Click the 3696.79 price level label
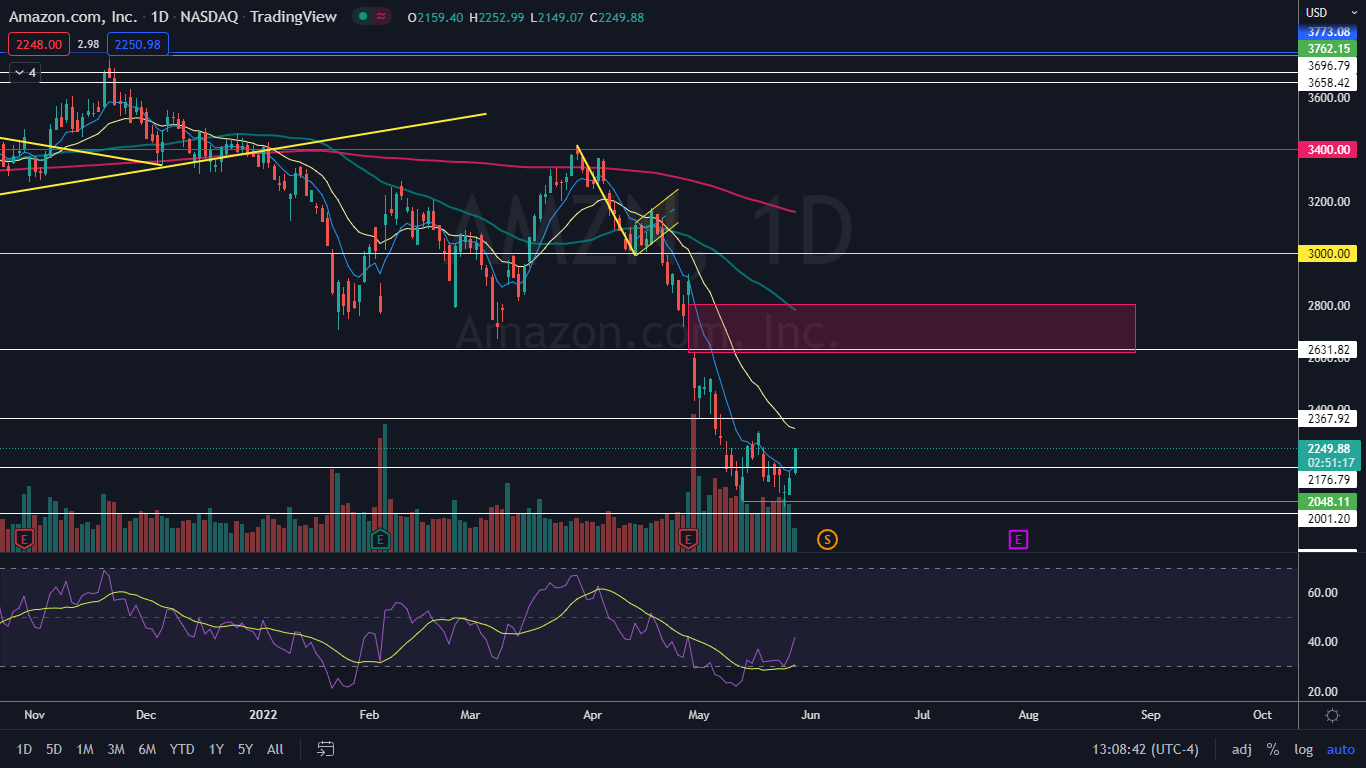 pos(1328,66)
